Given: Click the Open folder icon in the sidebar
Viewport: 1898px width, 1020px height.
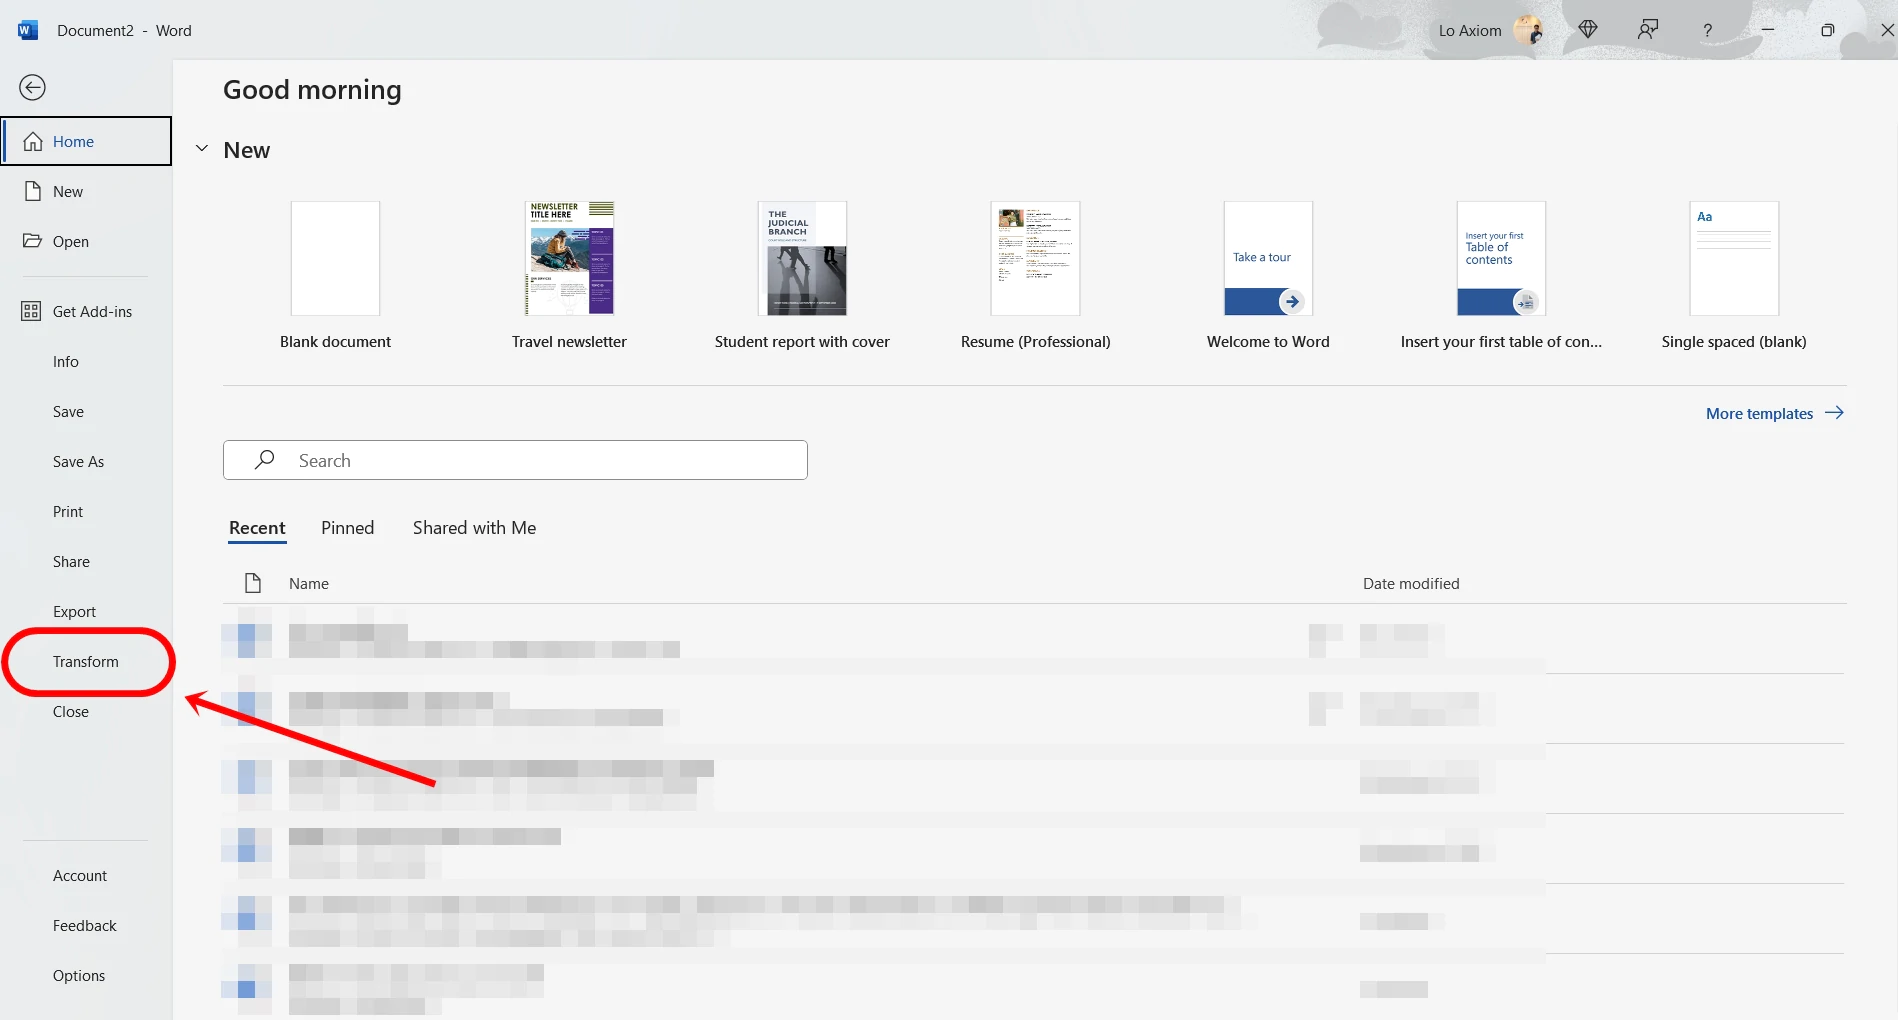Looking at the screenshot, I should pyautogui.click(x=32, y=241).
